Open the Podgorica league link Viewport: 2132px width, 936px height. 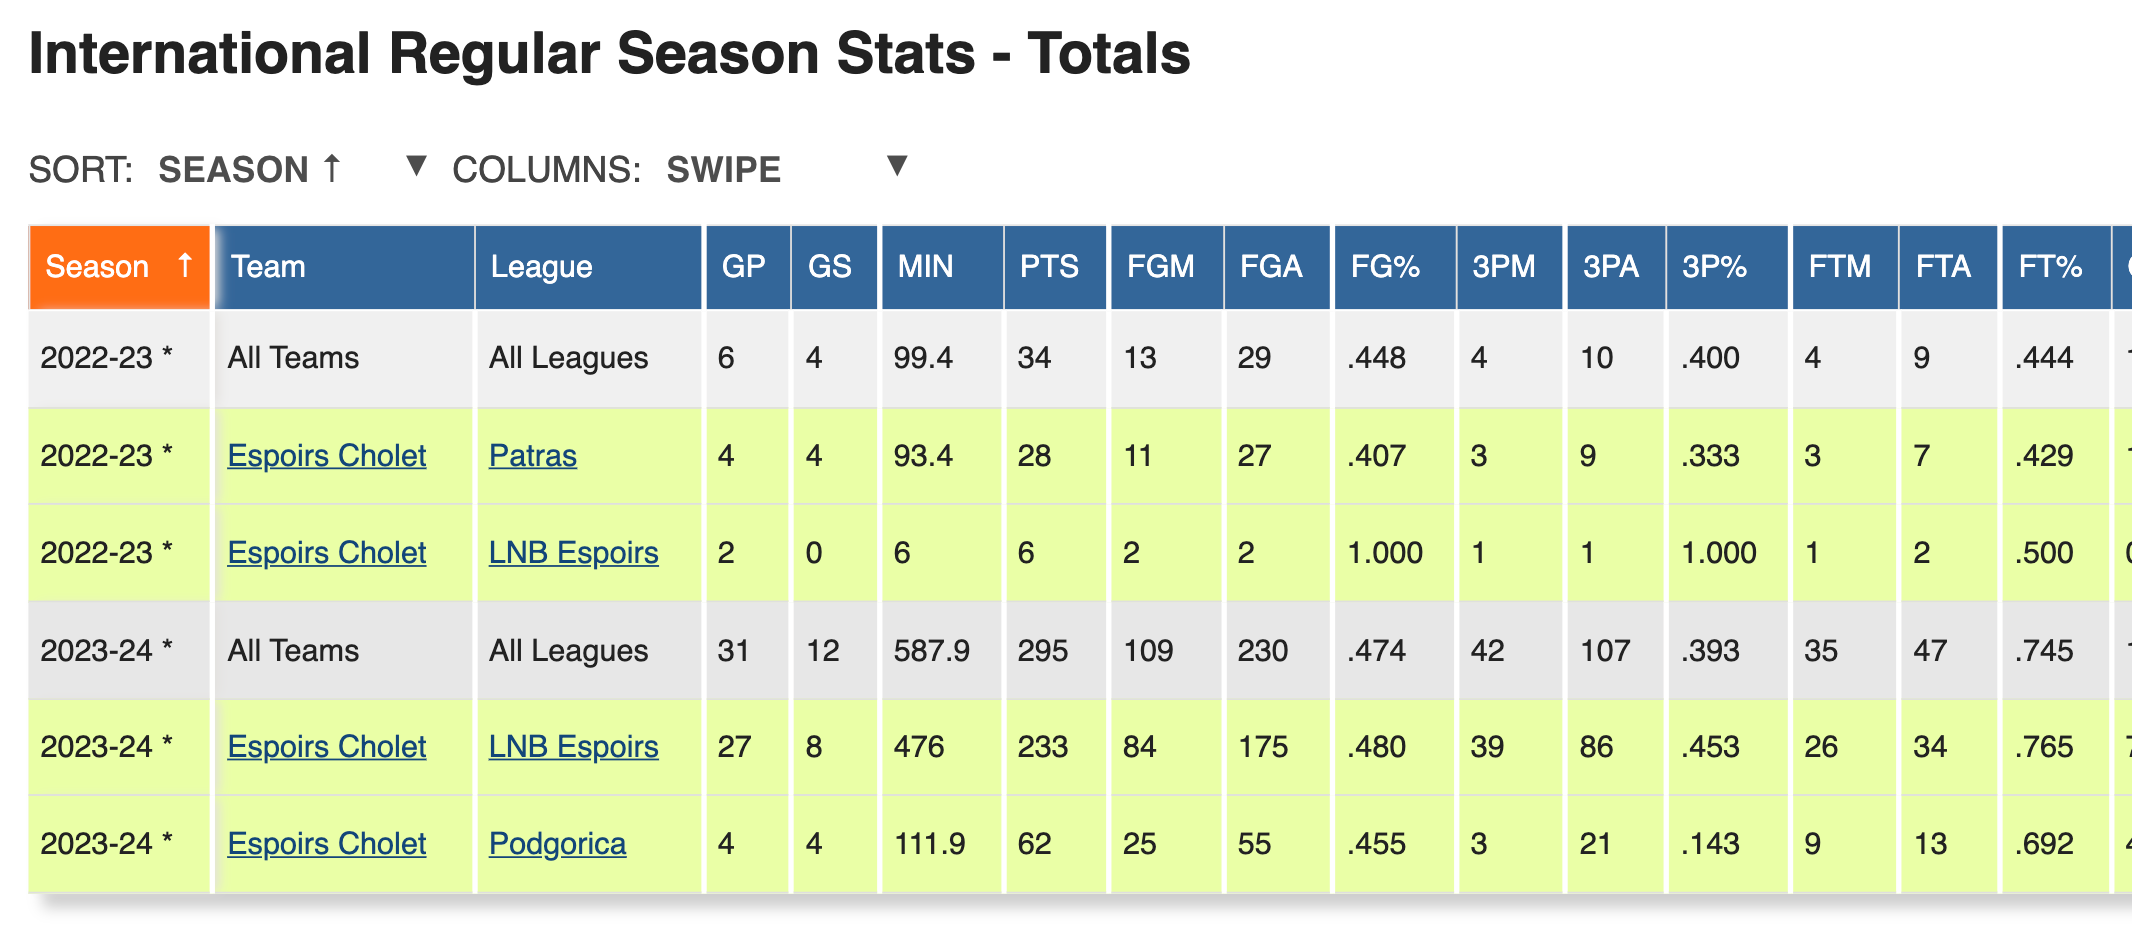point(557,844)
